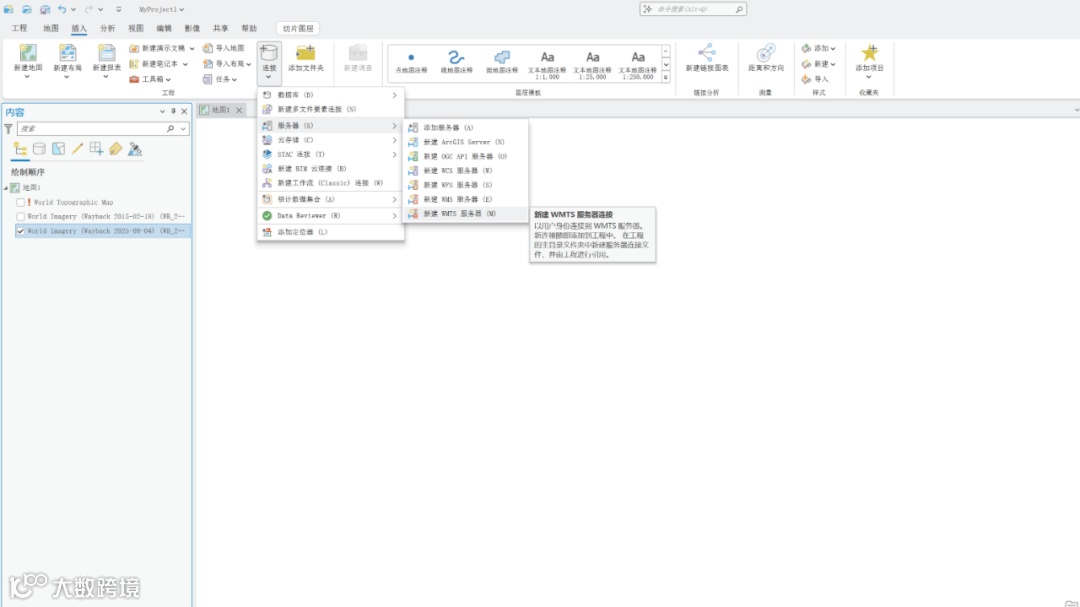1080x607 pixels.
Task: Click 新建链接图表 (New Link Chart) icon
Action: click(707, 53)
